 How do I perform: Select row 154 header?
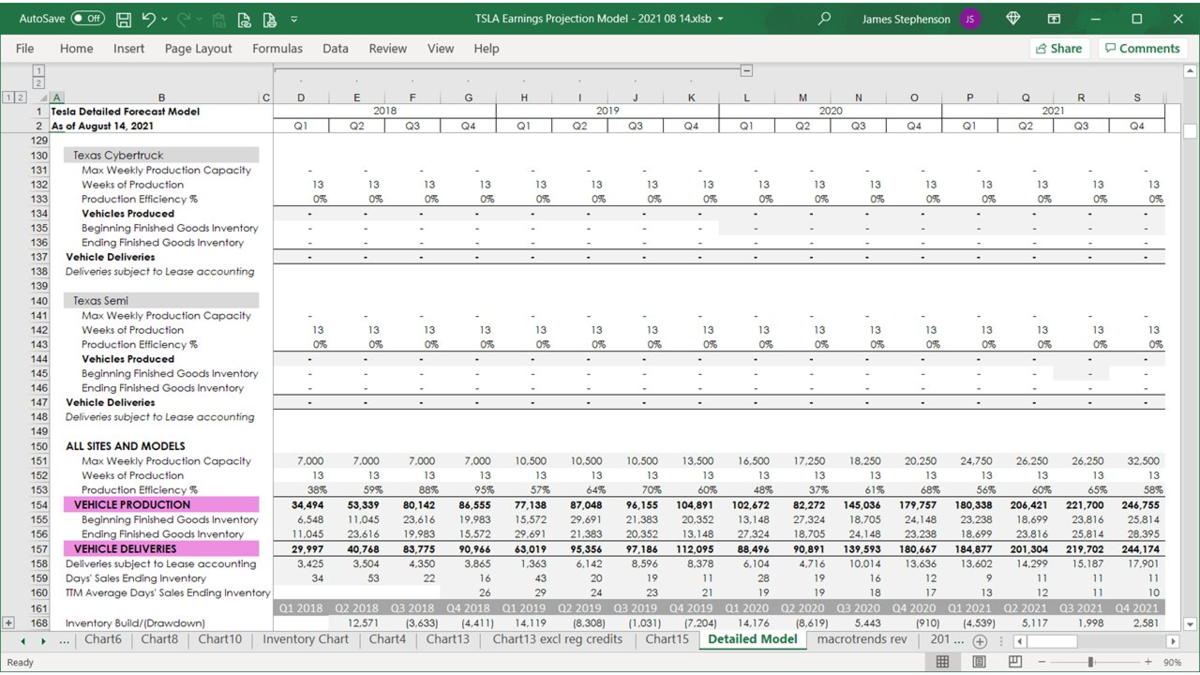point(39,505)
